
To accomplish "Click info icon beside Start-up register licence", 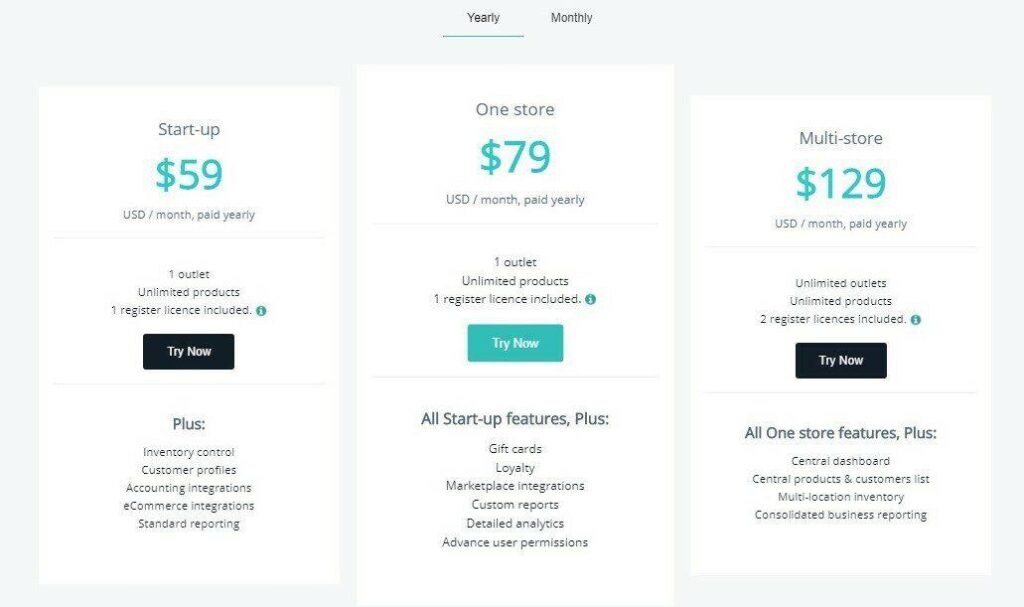I will coord(261,311).
